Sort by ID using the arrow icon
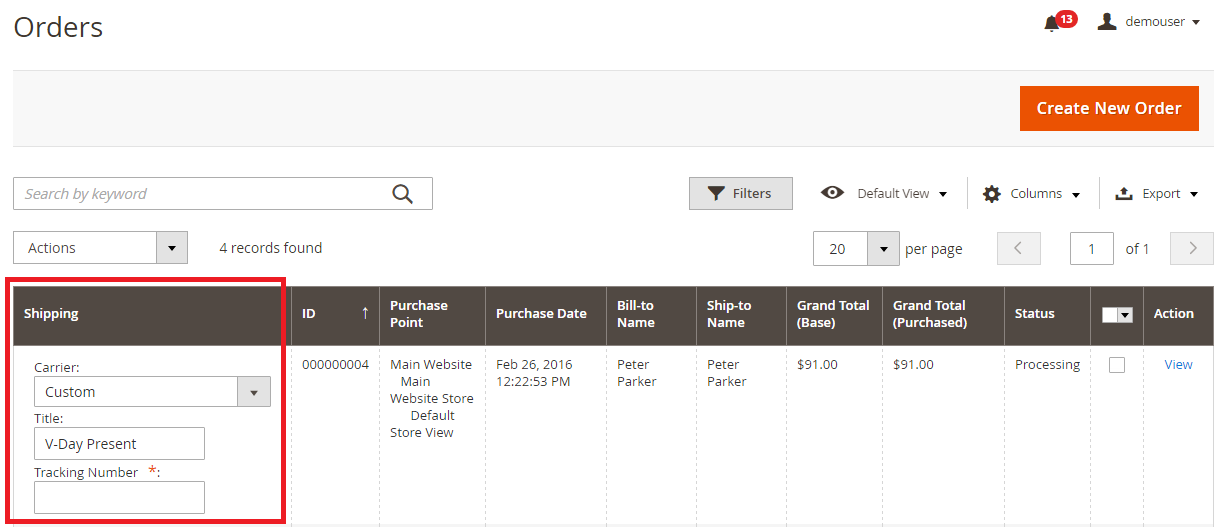The width and height of the screenshot is (1225, 527). [365, 313]
